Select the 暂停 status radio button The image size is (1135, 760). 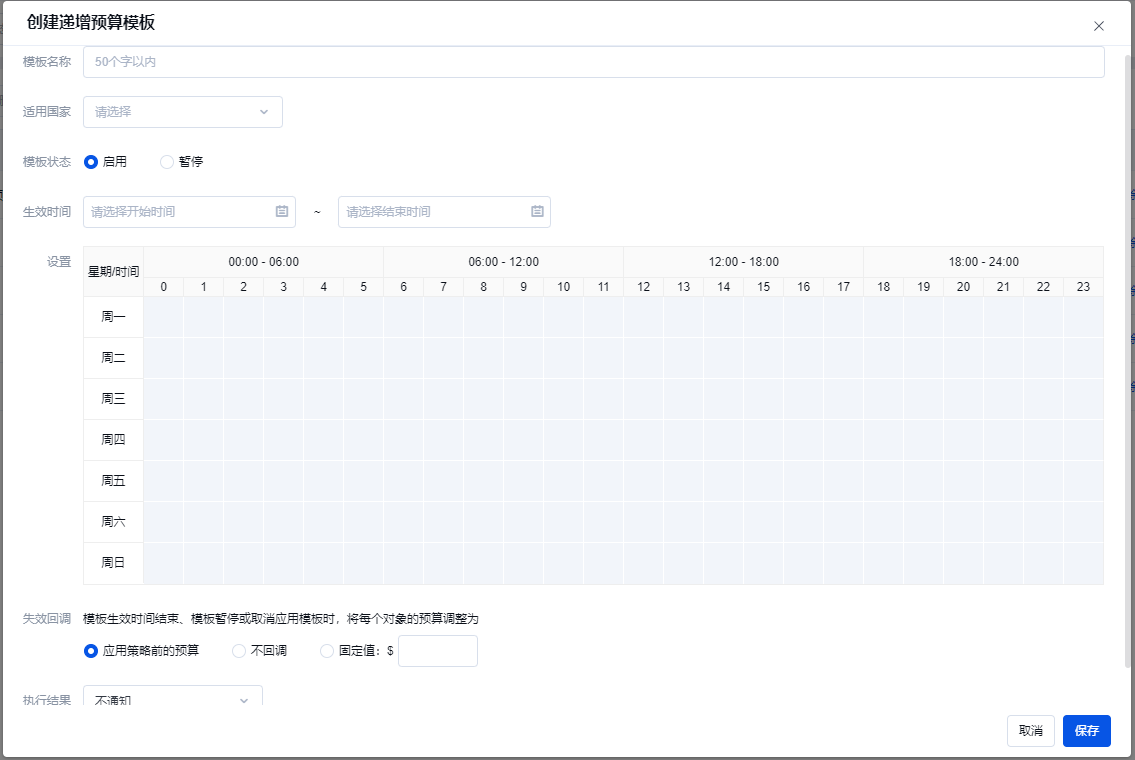pos(167,162)
